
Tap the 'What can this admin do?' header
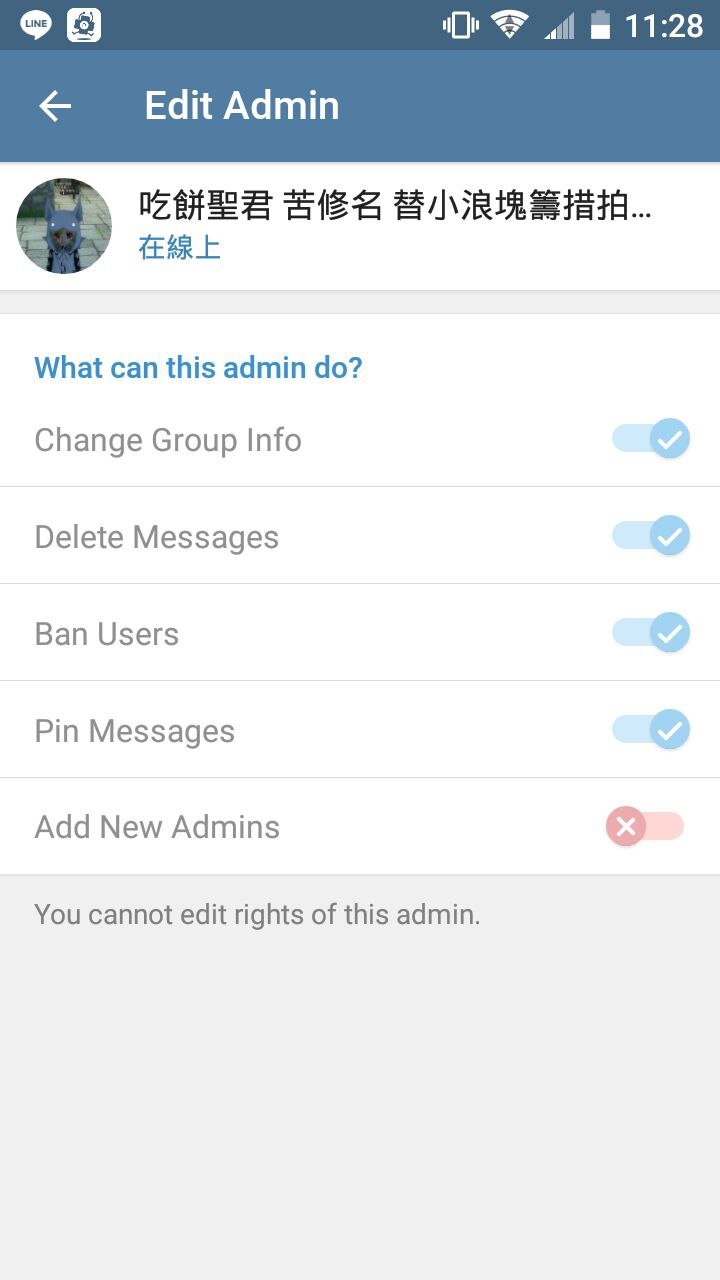click(198, 368)
